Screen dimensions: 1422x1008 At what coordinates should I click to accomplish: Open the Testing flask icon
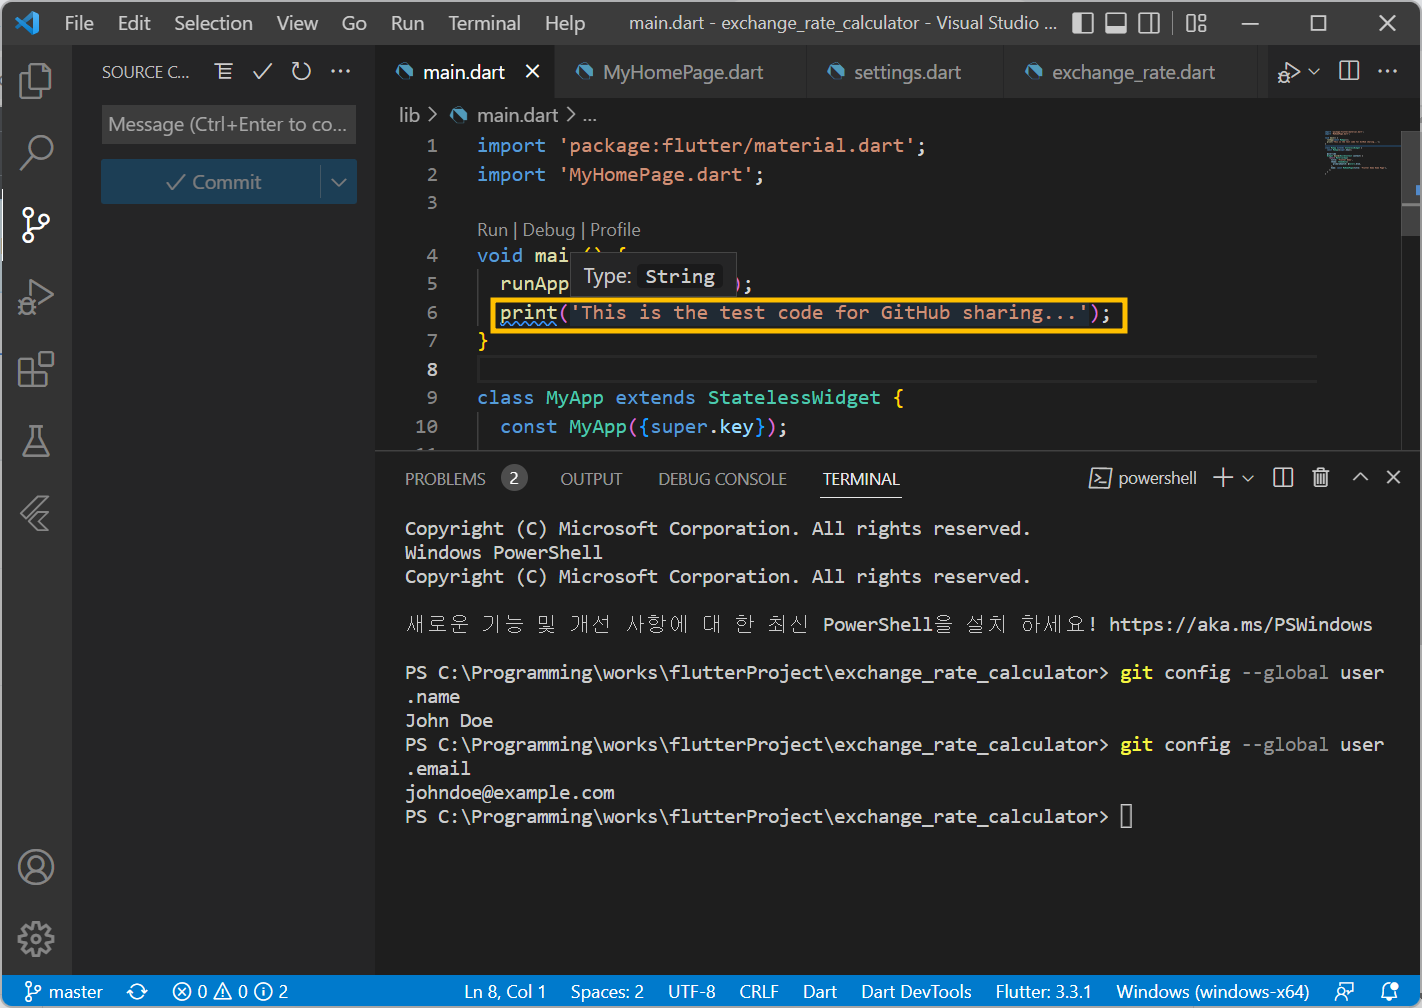(x=36, y=441)
